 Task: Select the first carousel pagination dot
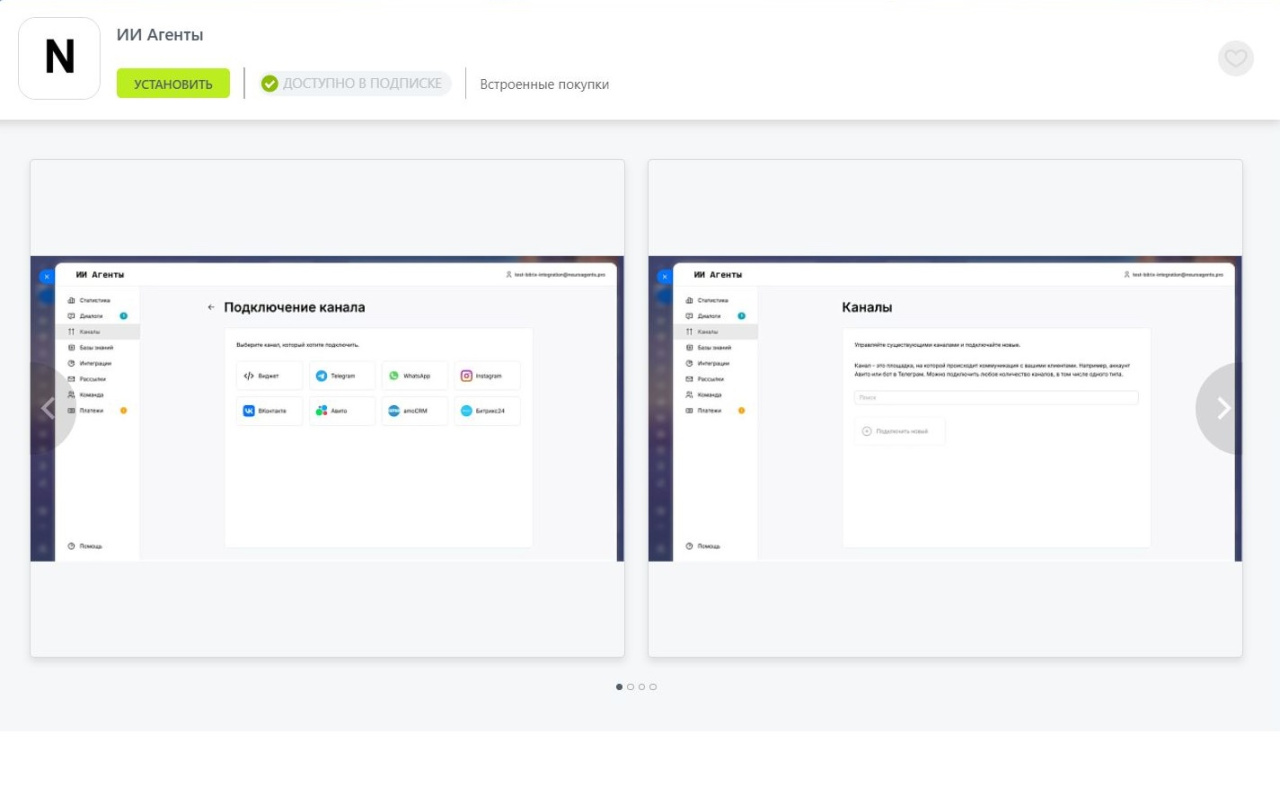[x=619, y=687]
